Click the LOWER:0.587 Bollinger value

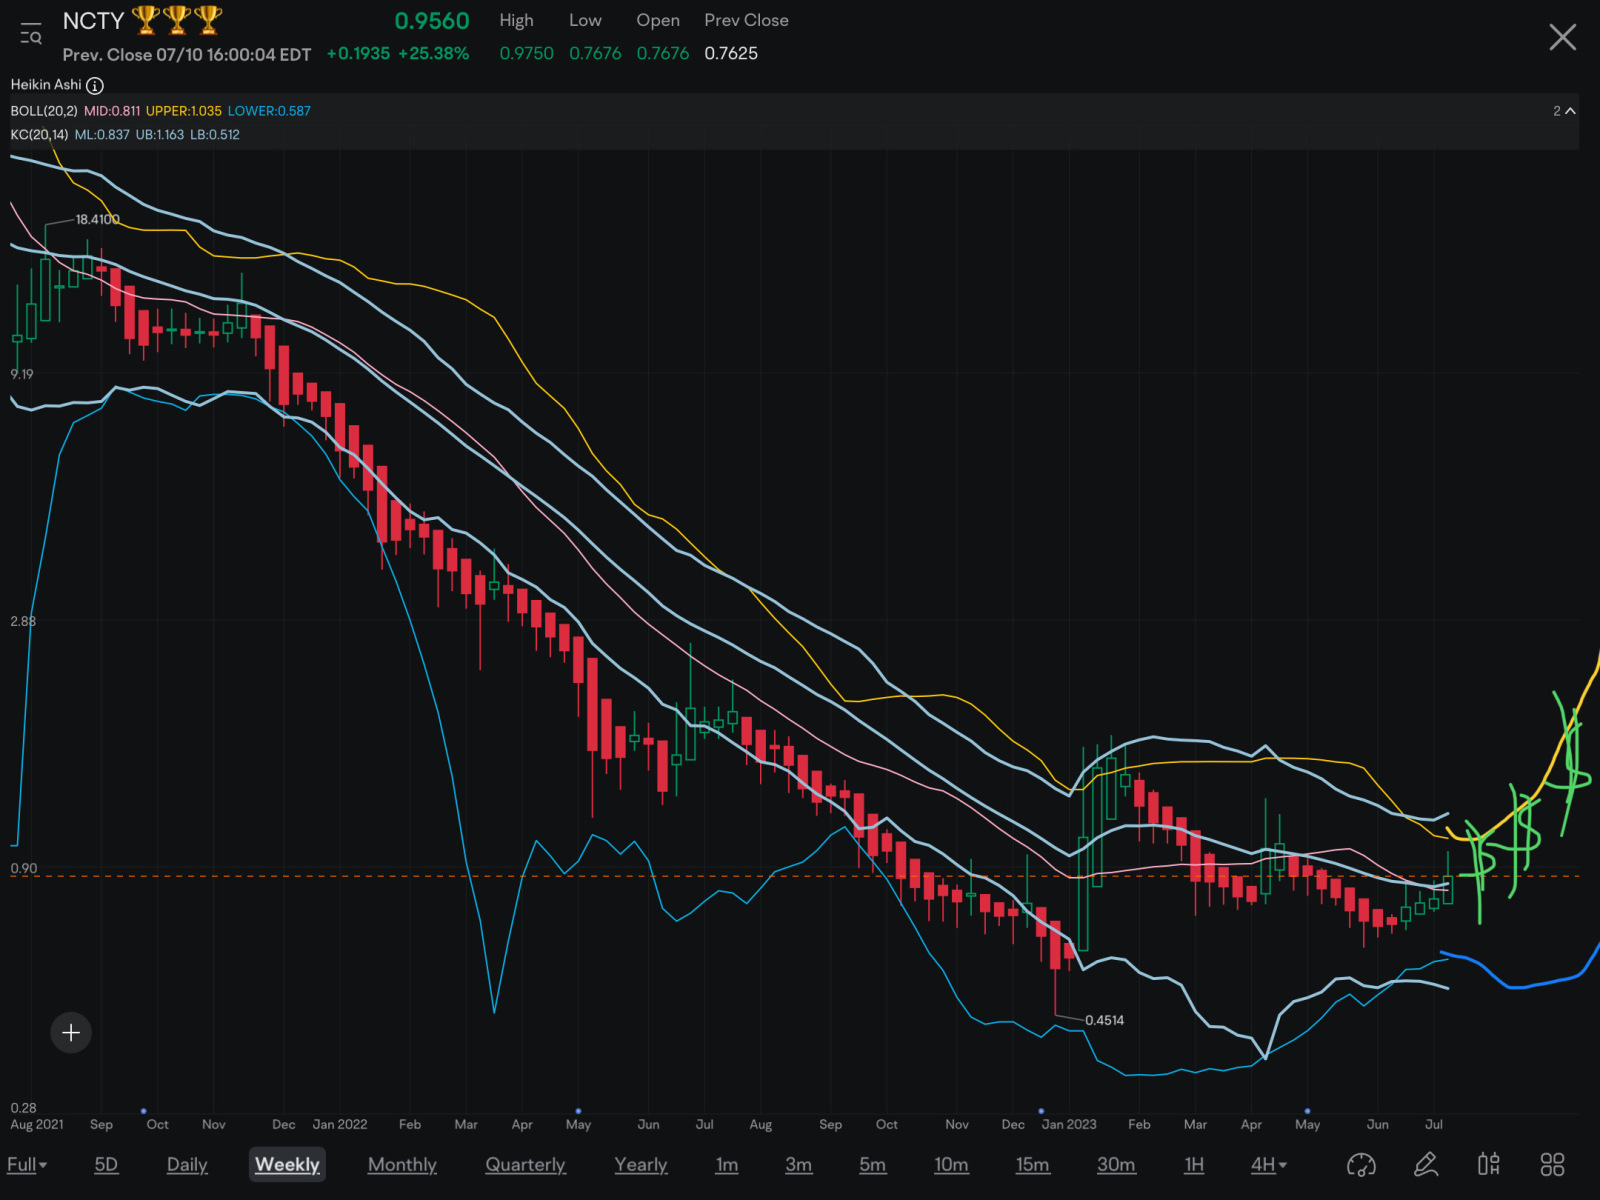tap(269, 111)
